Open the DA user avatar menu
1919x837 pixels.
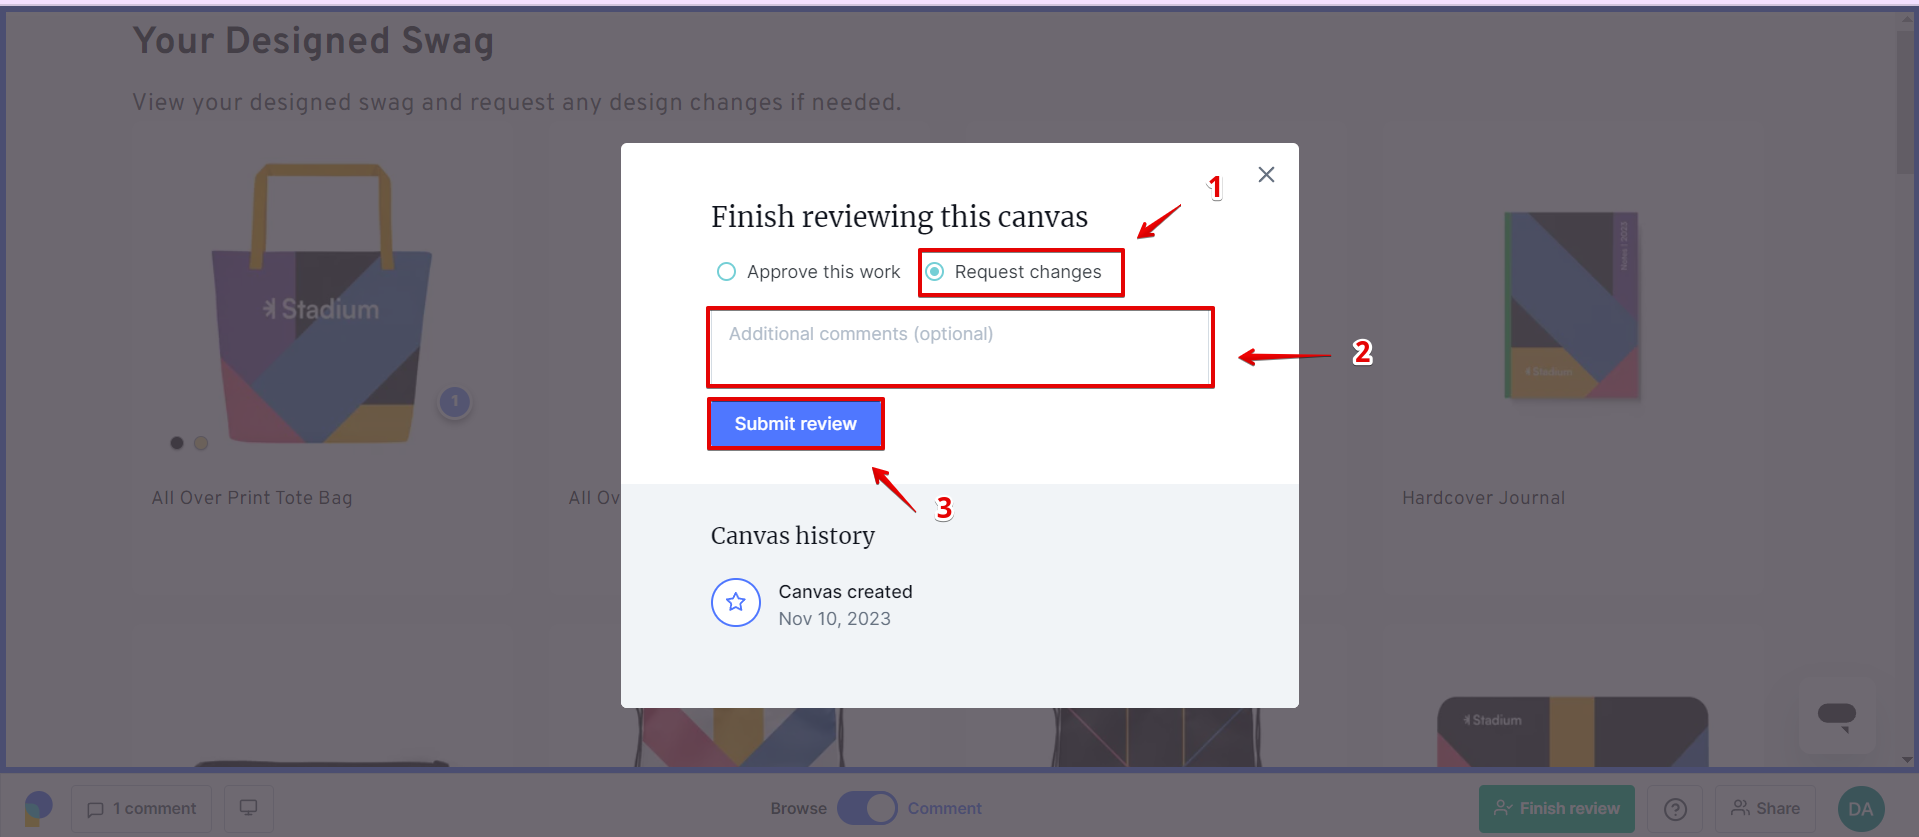[x=1860, y=809]
